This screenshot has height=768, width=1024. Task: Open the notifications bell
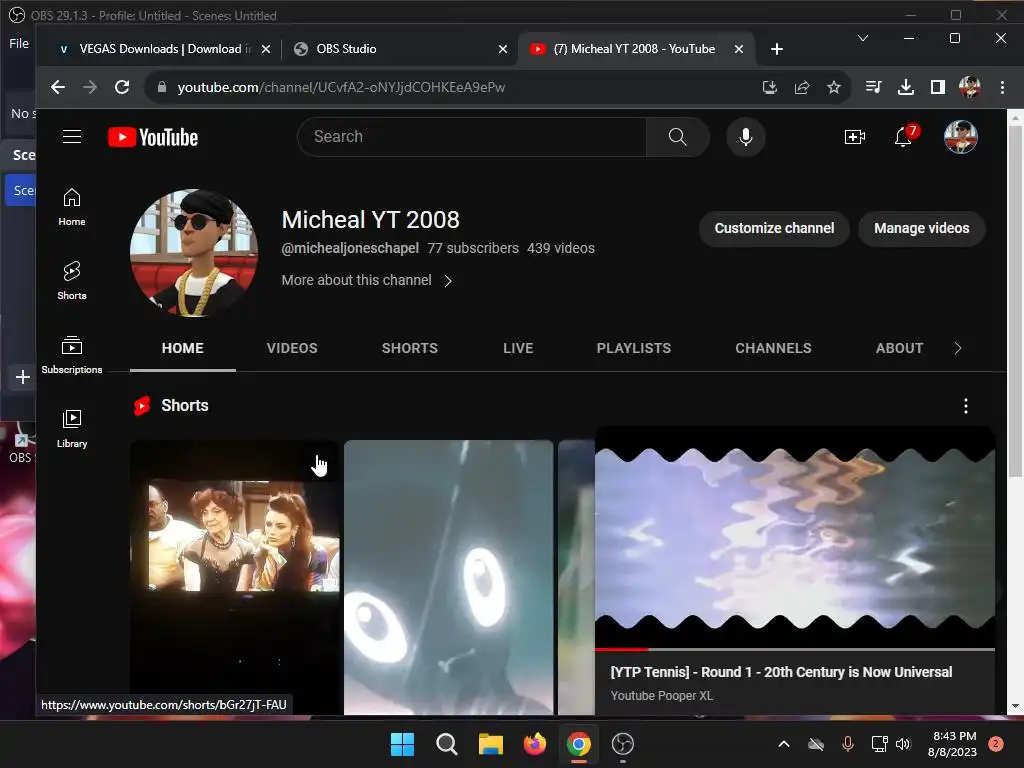(903, 136)
